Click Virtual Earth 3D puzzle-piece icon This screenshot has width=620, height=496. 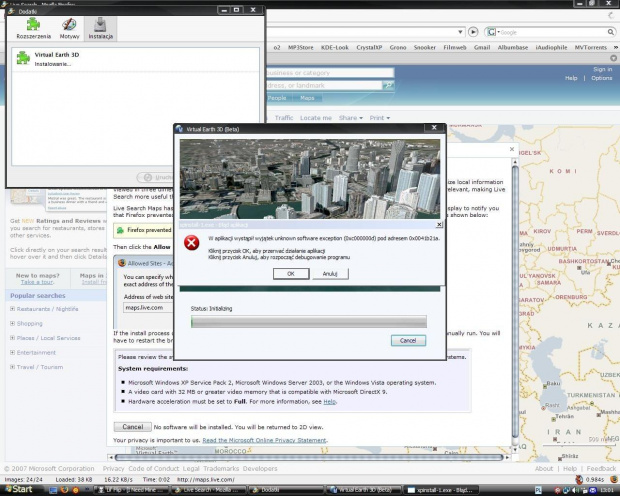[23, 58]
